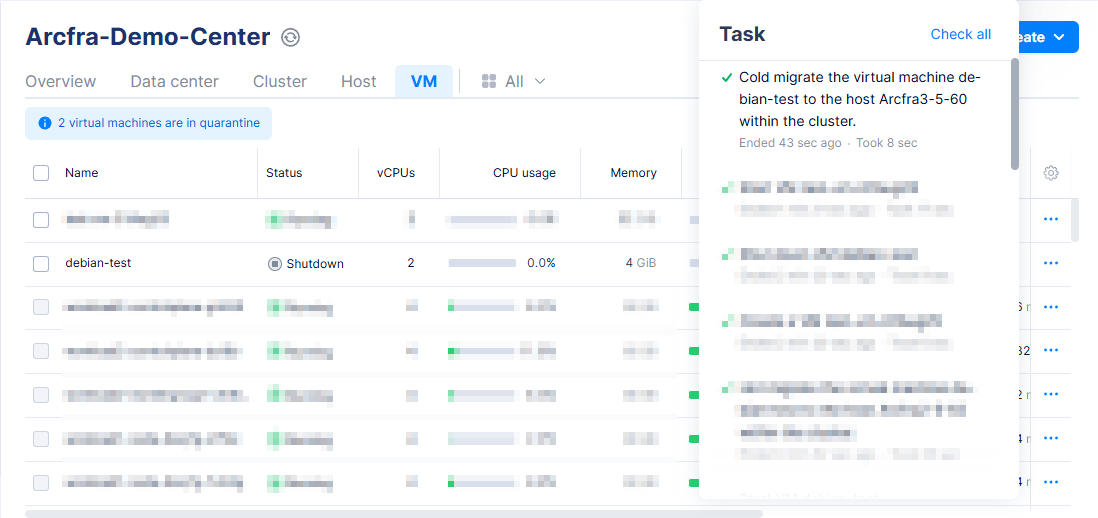Sort table by CPU usage column header

(x=523, y=173)
